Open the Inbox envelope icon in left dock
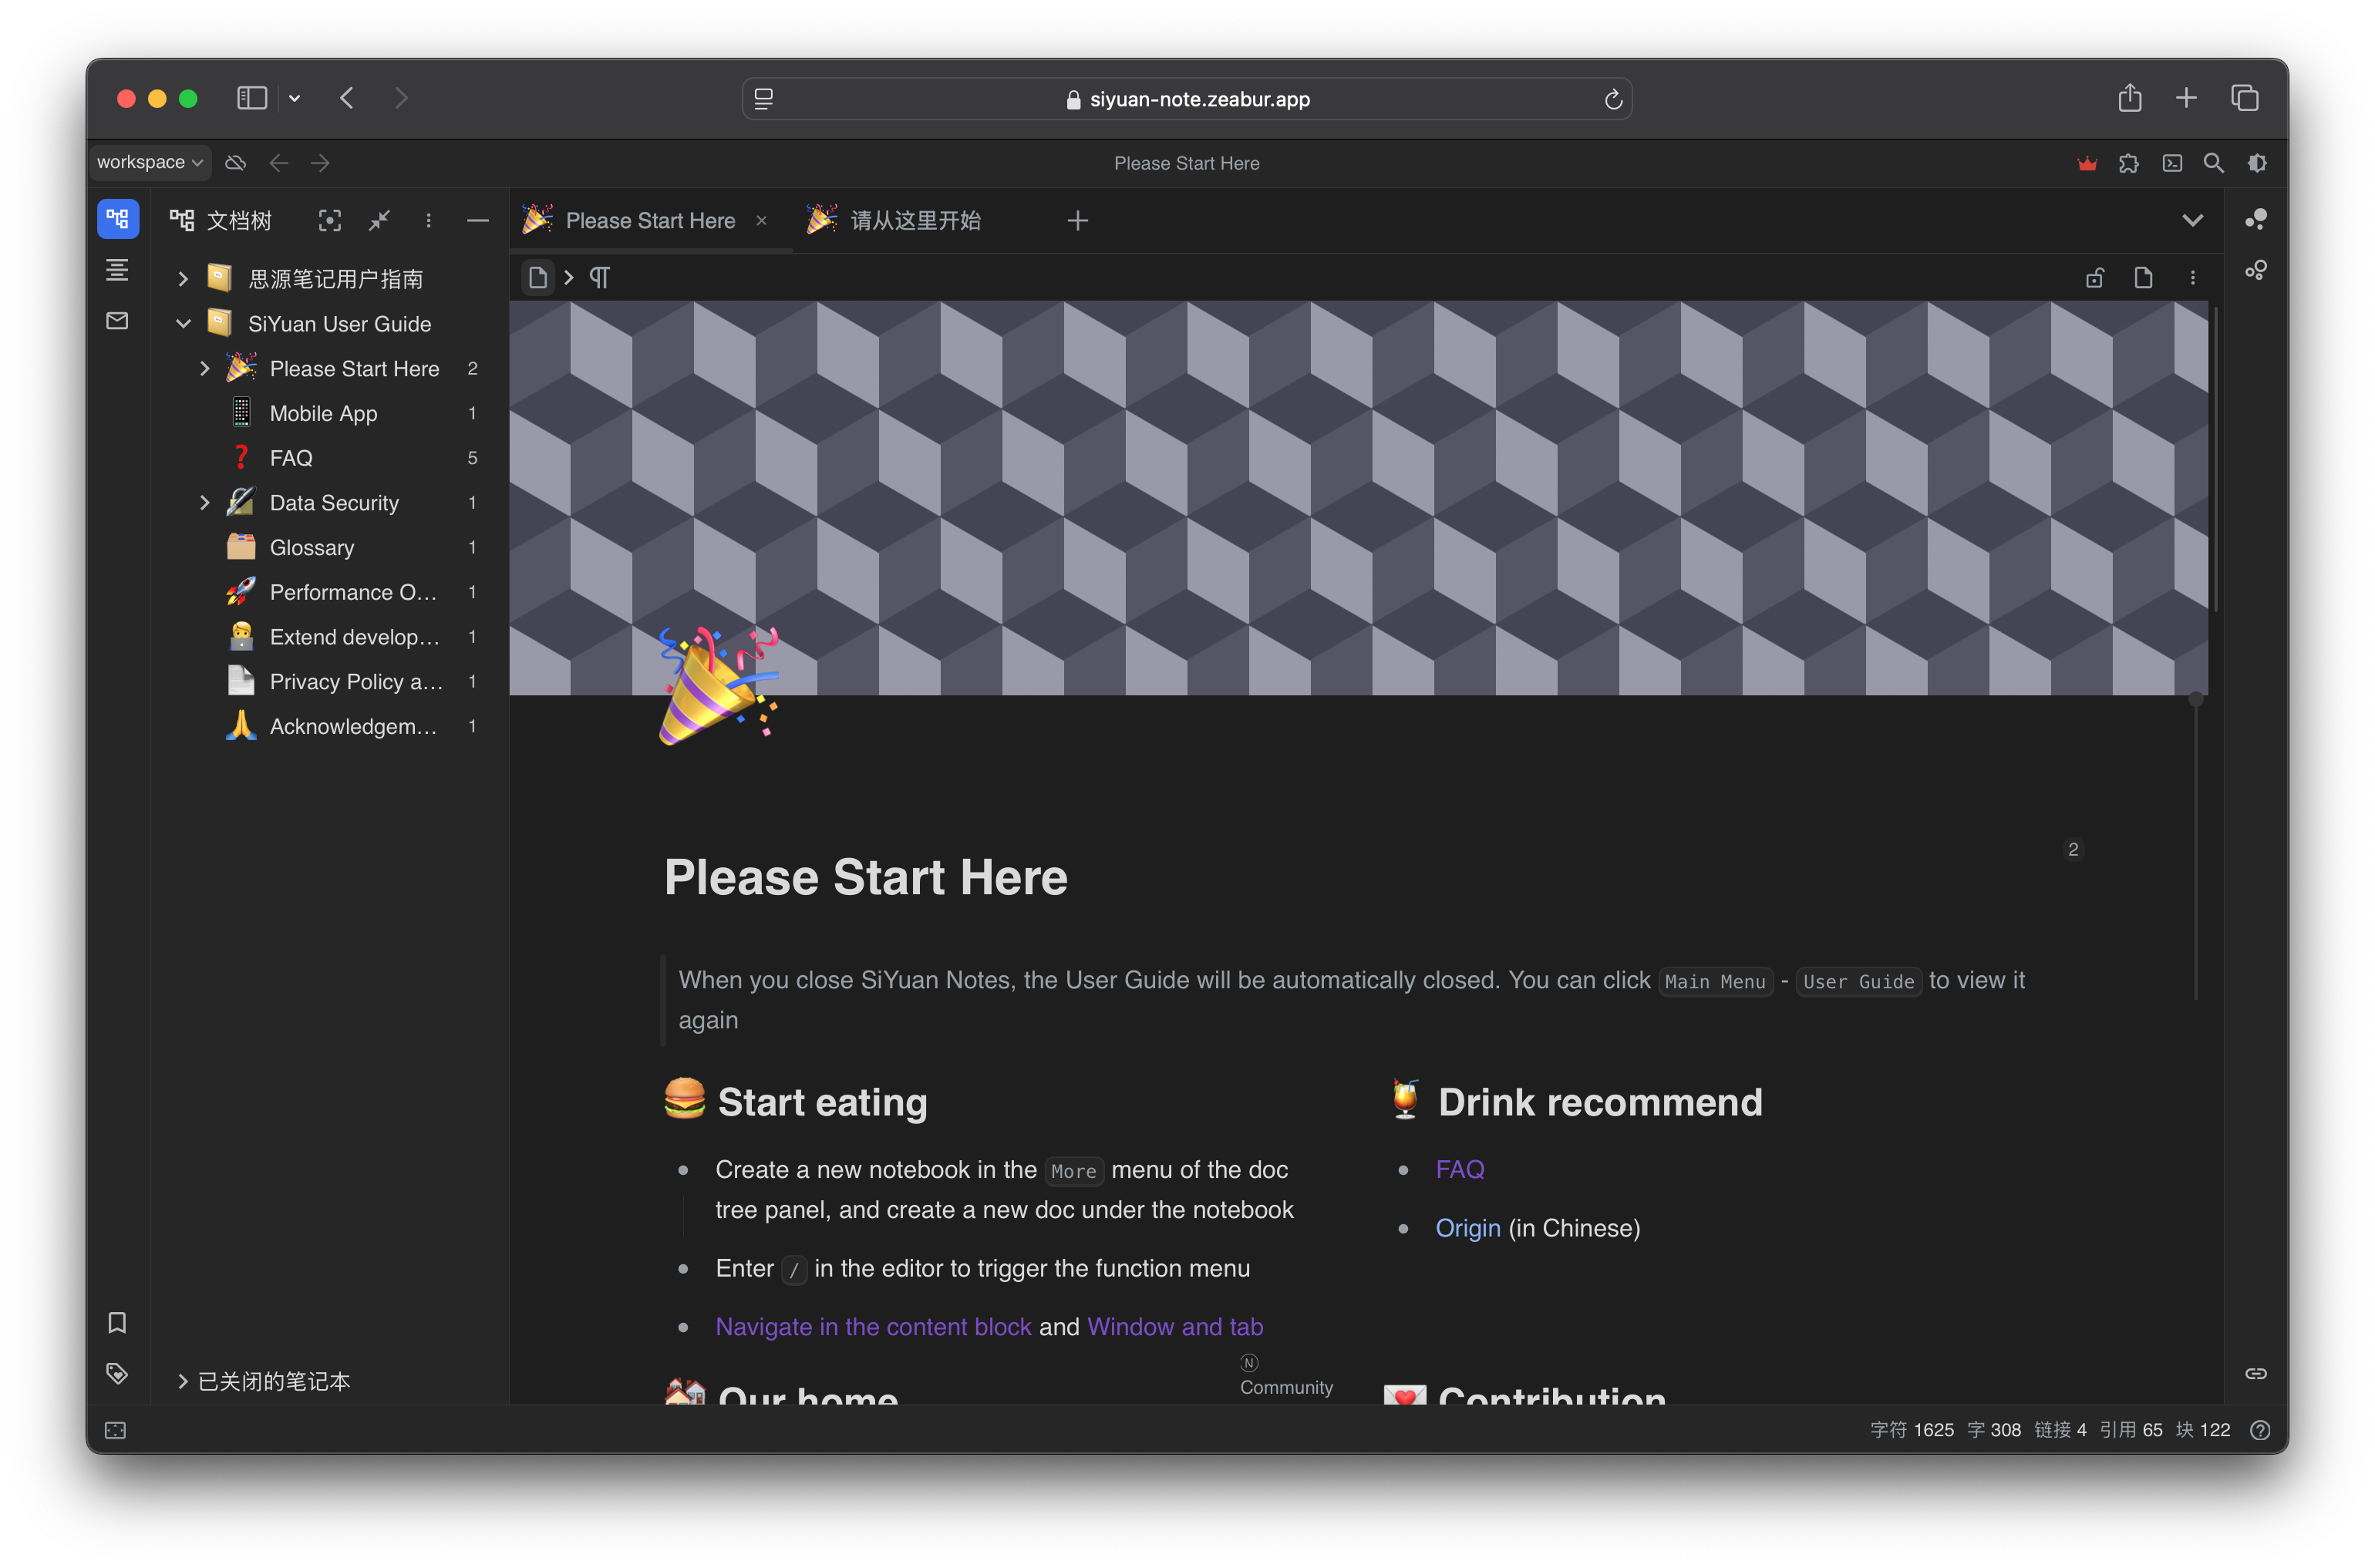Viewport: 2375px width, 1568px height. [117, 321]
